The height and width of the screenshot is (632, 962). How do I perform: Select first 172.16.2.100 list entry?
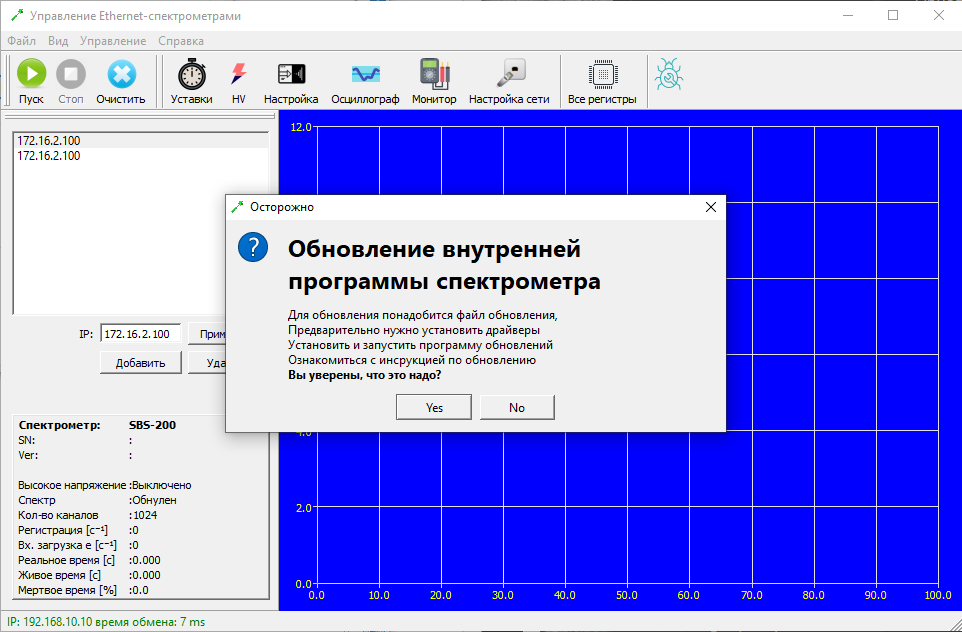pos(49,141)
